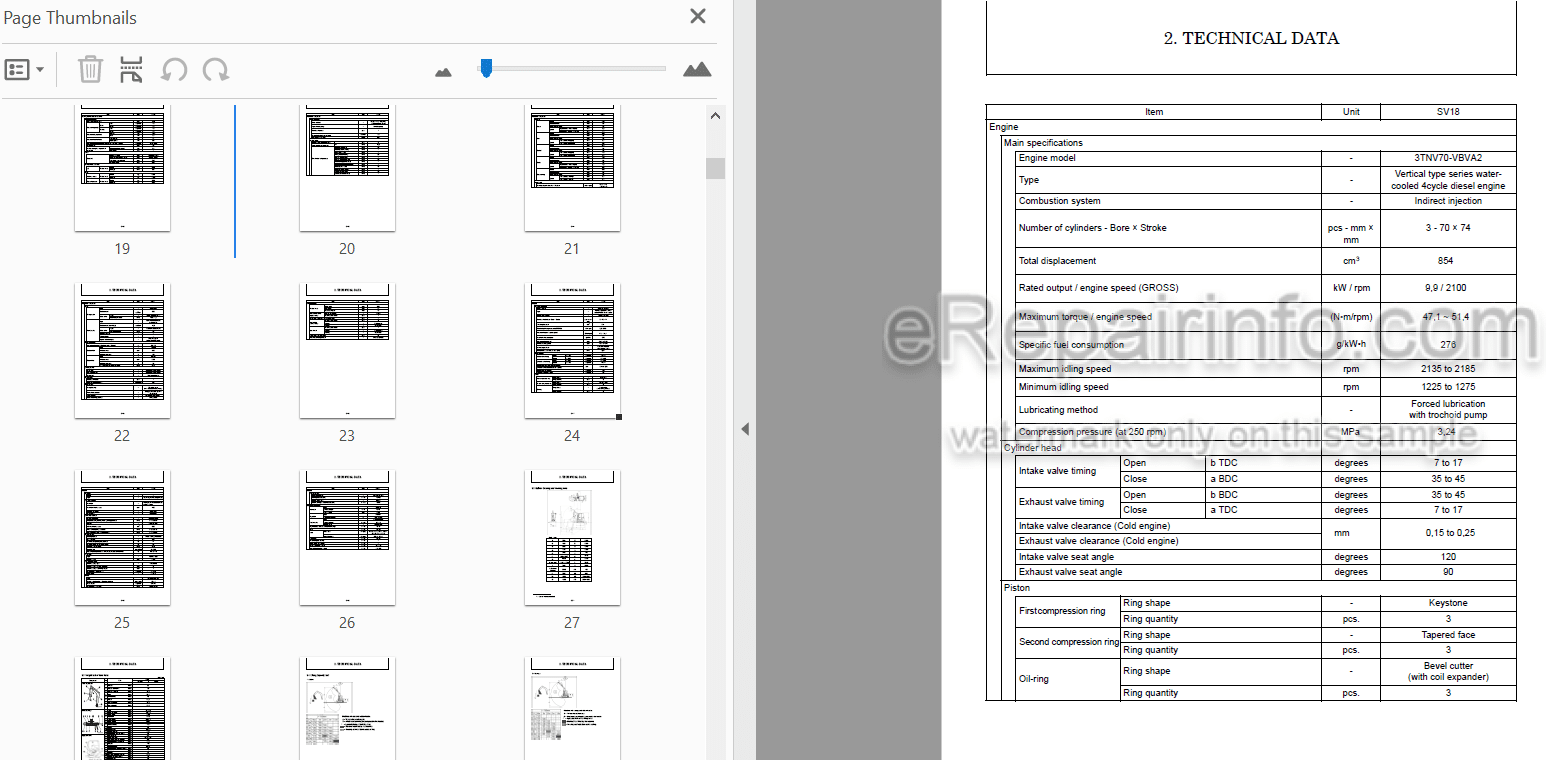Select page 19 thumbnail
The image size is (1546, 760).
point(122,167)
